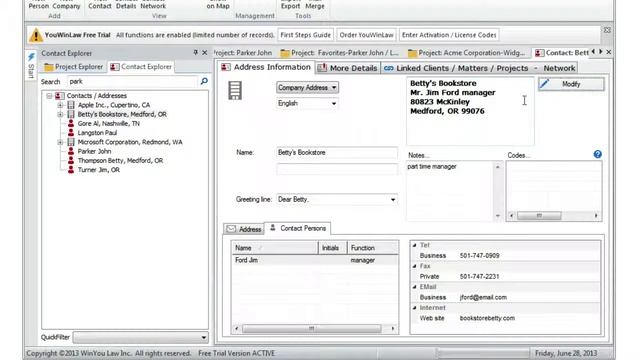Click the First Steps Guide button
The height and width of the screenshot is (360, 640).
(x=306, y=35)
